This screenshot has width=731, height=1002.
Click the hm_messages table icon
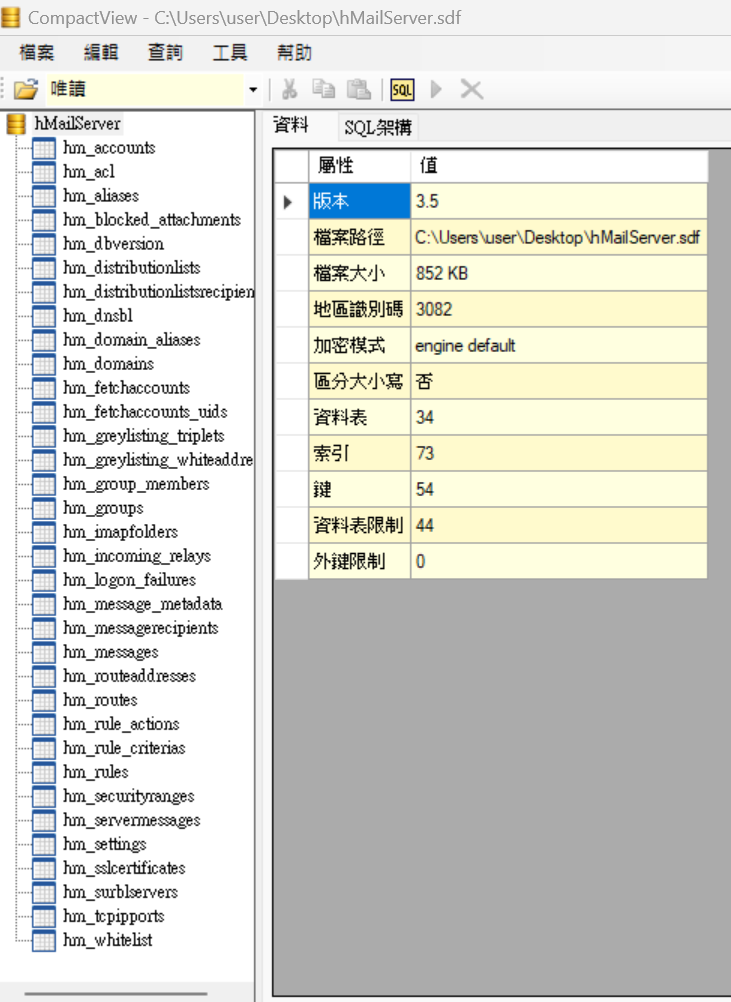click(x=43, y=652)
